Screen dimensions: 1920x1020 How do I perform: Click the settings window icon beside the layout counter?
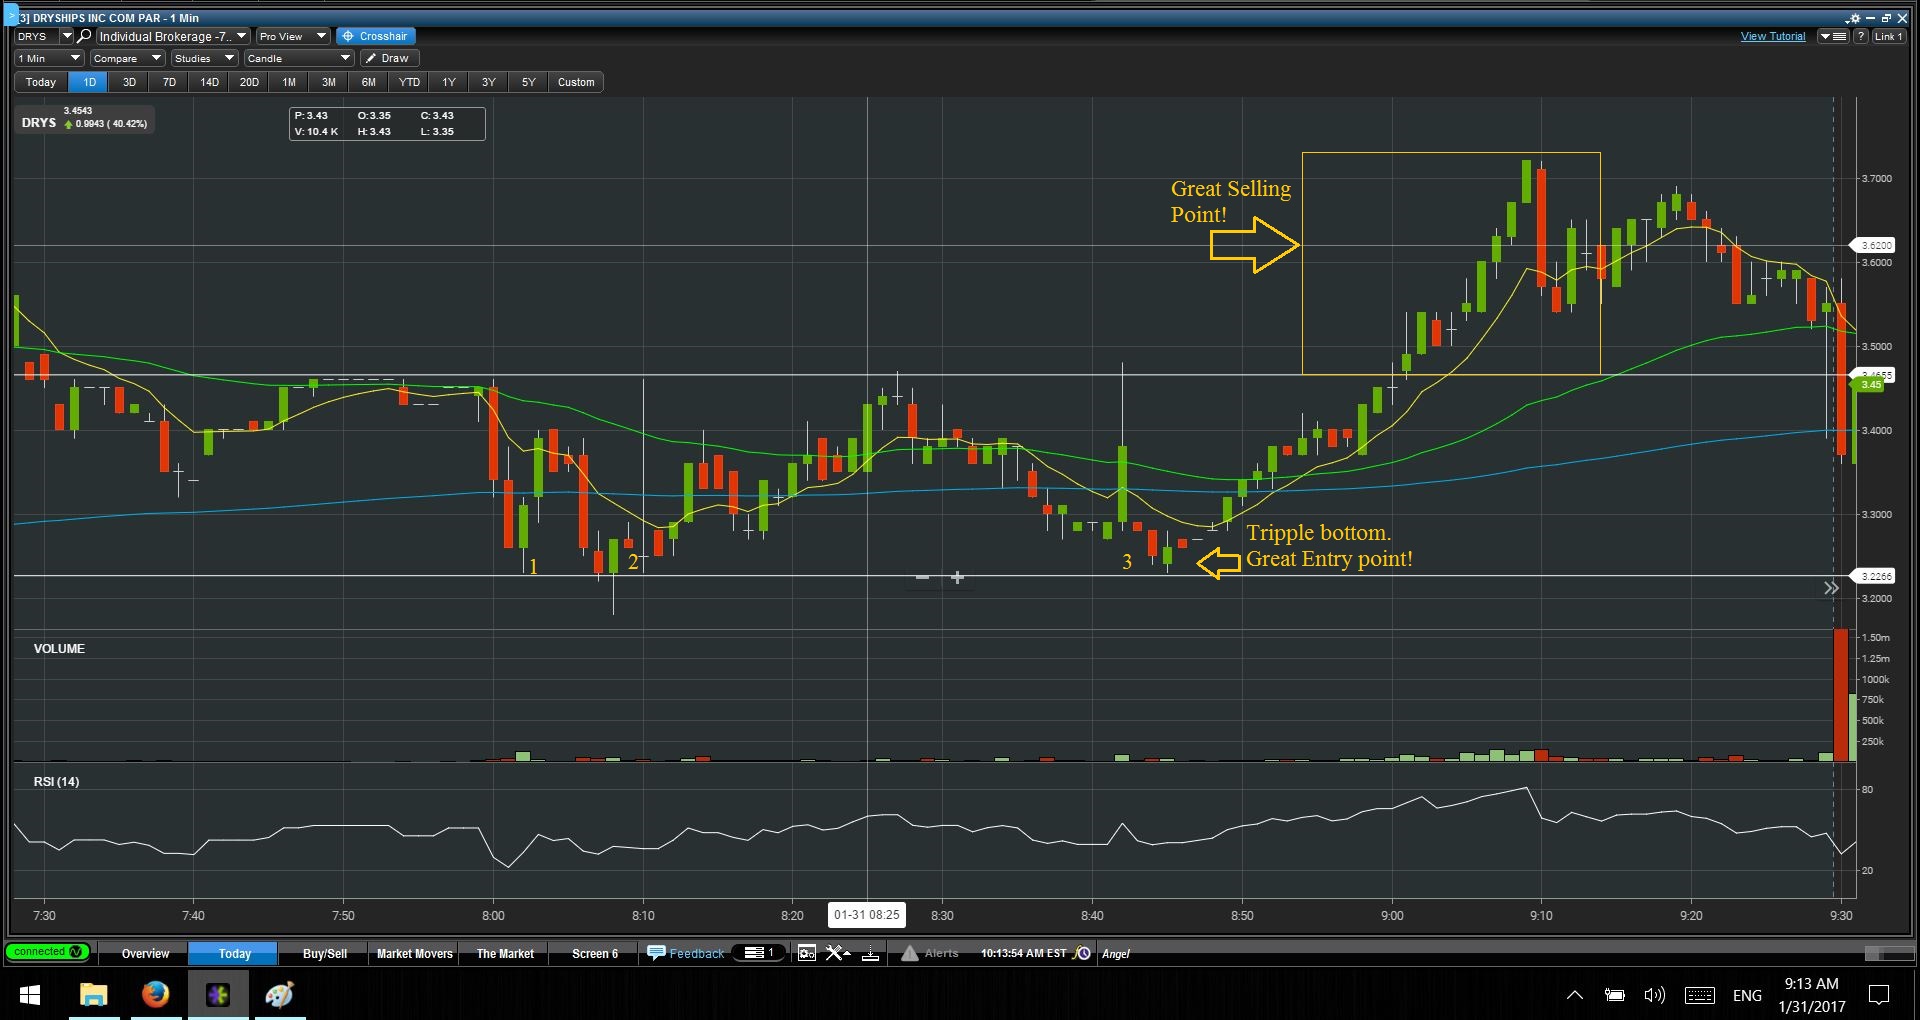806,953
